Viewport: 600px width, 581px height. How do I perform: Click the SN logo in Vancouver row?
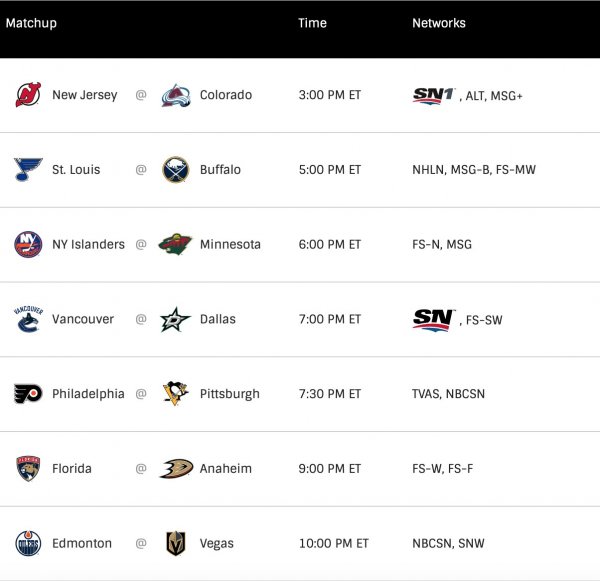434,319
